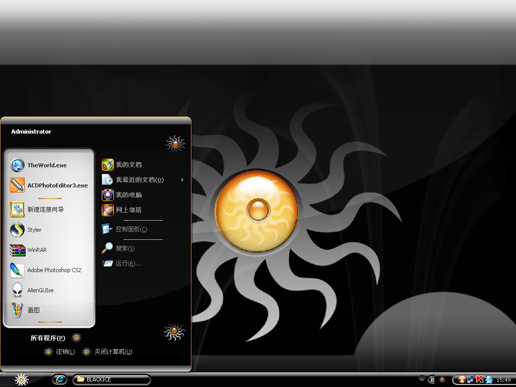Screen dimensions: 516x387
Task: Launch AlienGUIse alien head icon
Action: (x=17, y=290)
